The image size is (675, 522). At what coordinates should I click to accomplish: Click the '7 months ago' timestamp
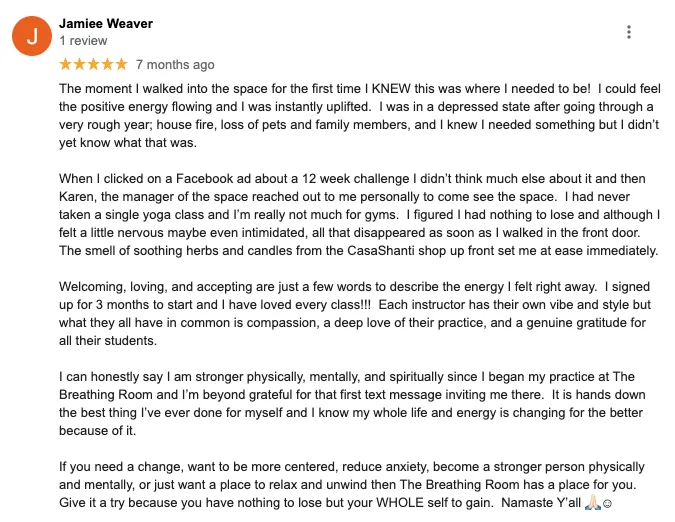tap(175, 65)
